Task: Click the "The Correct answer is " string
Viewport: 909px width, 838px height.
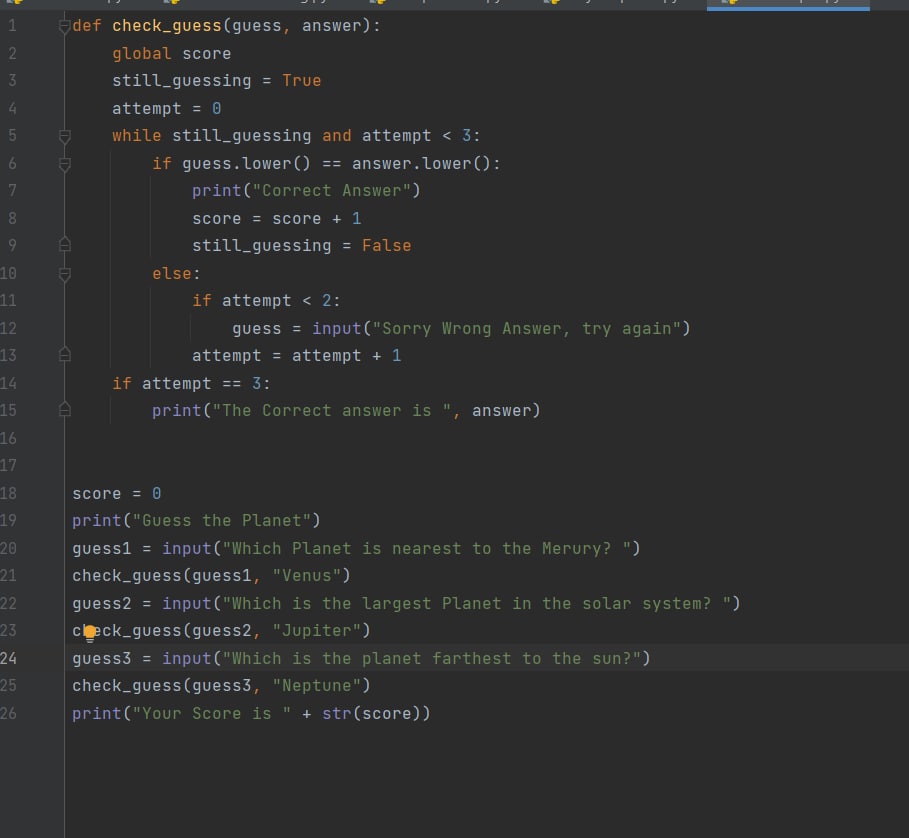Action: tap(332, 411)
